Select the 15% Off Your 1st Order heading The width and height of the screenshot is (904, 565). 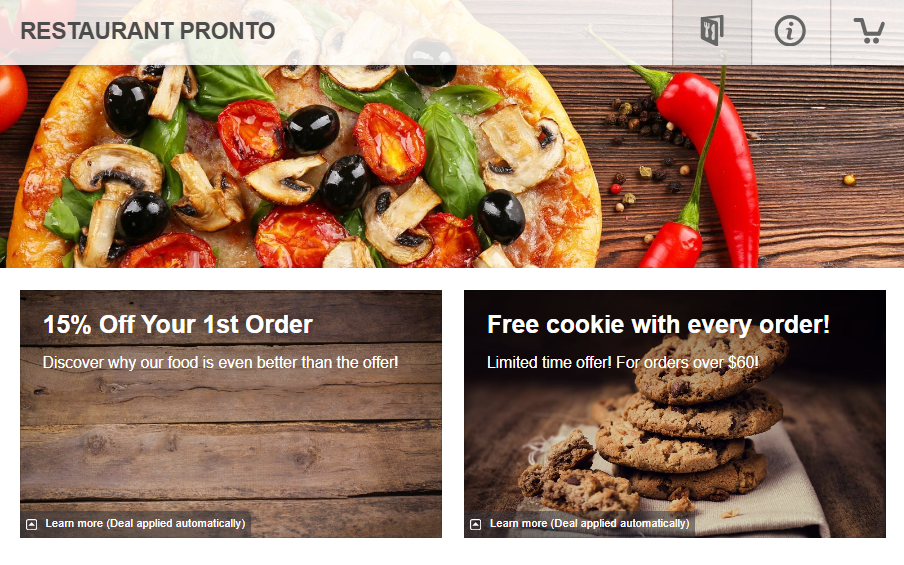pos(178,325)
